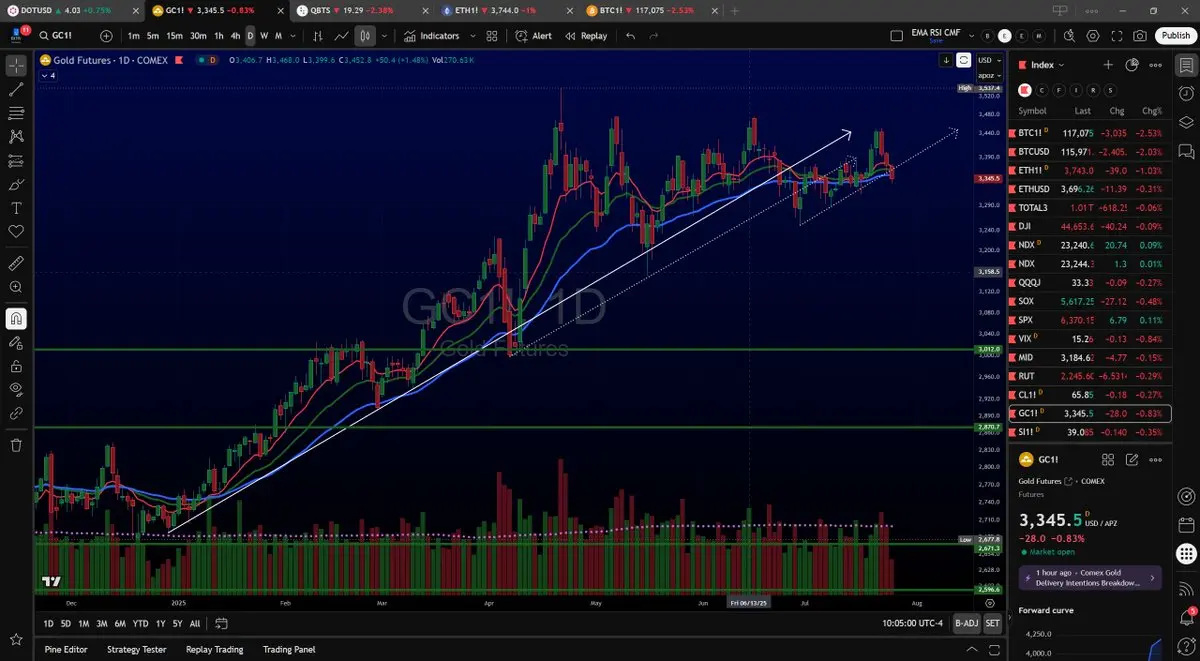Open the heart icons tool
The width and height of the screenshot is (1200, 661).
pyautogui.click(x=16, y=232)
